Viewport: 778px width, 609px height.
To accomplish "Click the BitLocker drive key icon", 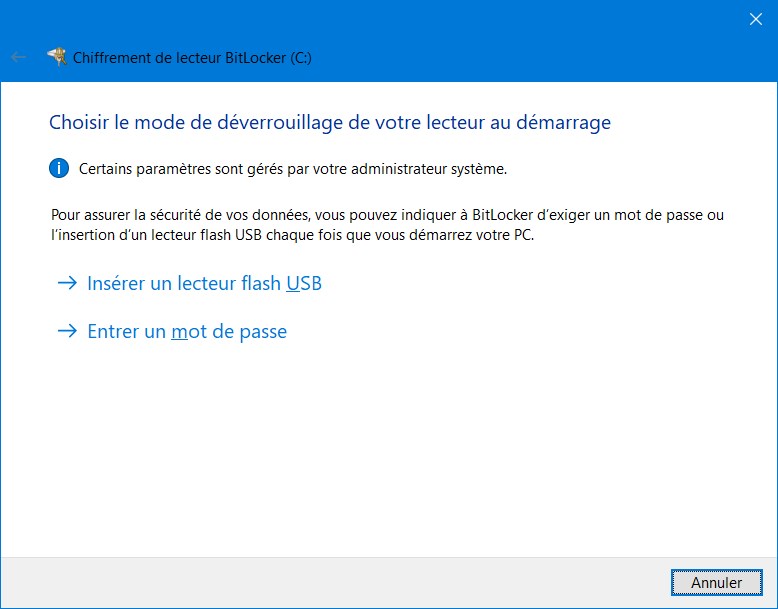I will coord(57,57).
